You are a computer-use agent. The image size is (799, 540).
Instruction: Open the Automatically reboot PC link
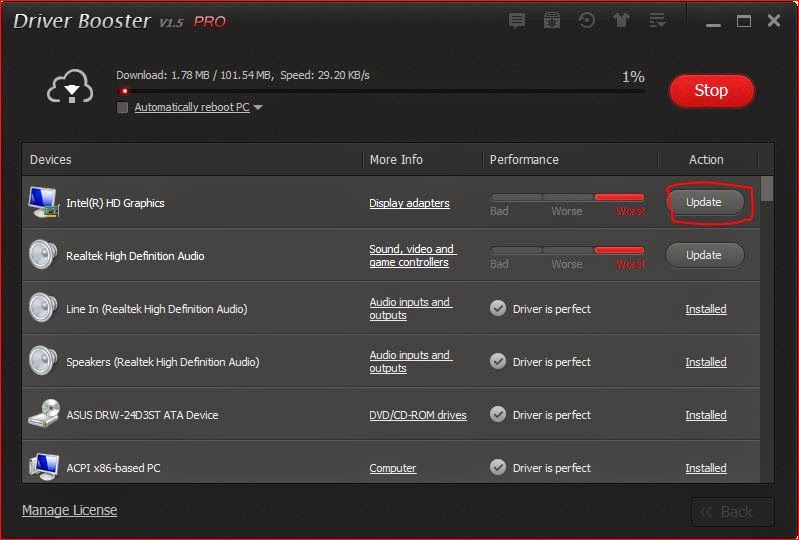click(x=192, y=107)
